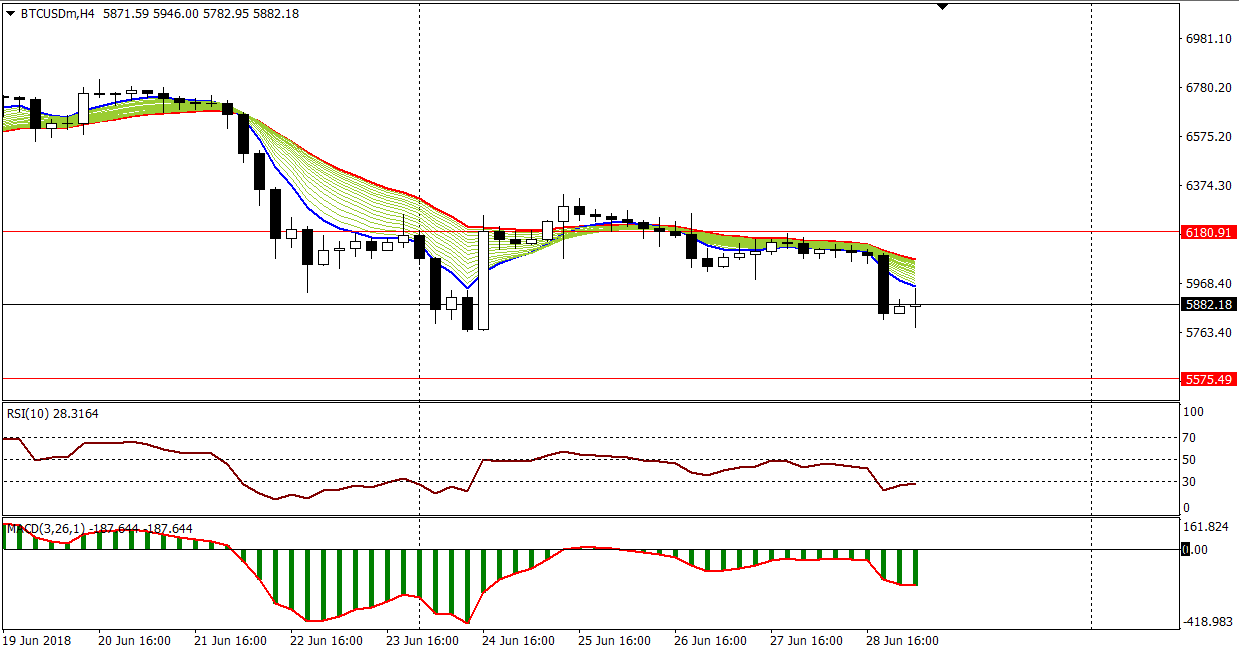Image resolution: width=1239 pixels, height=648 pixels.
Task: Click the 24 Jun 16:00 time label
Action: [x=519, y=640]
